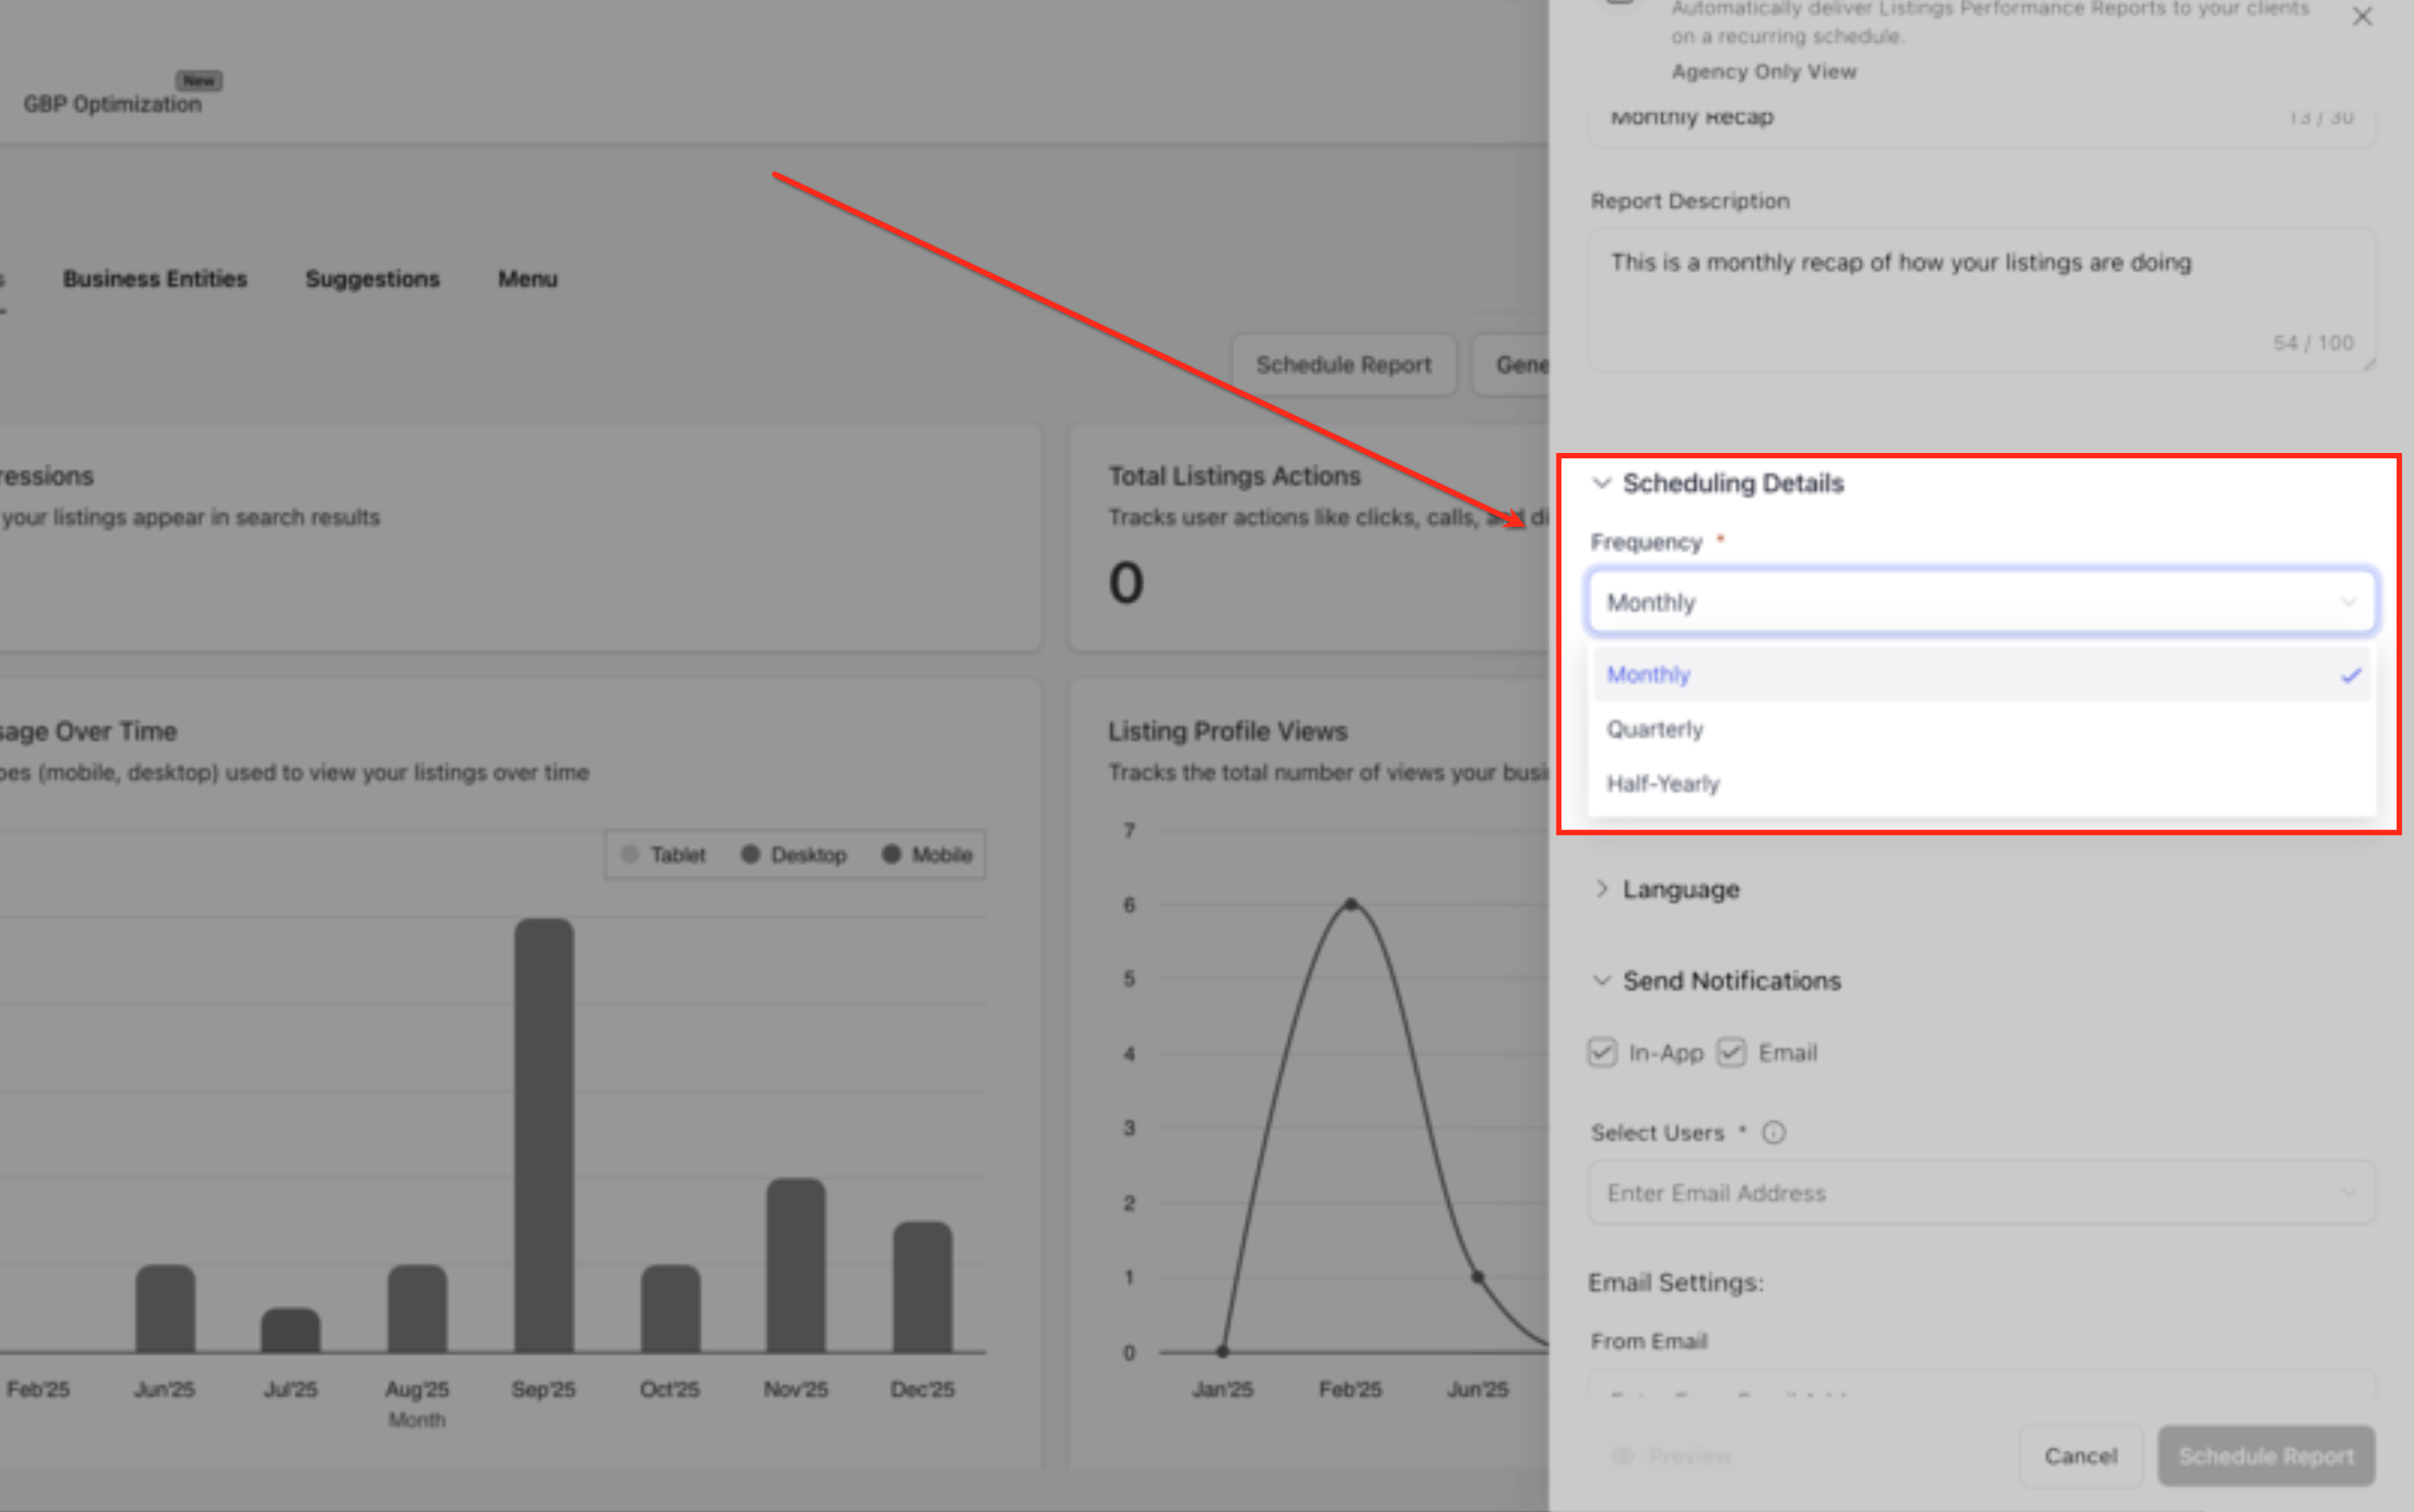
Task: Open the Frequency dropdown field
Action: pyautogui.click(x=1980, y=602)
